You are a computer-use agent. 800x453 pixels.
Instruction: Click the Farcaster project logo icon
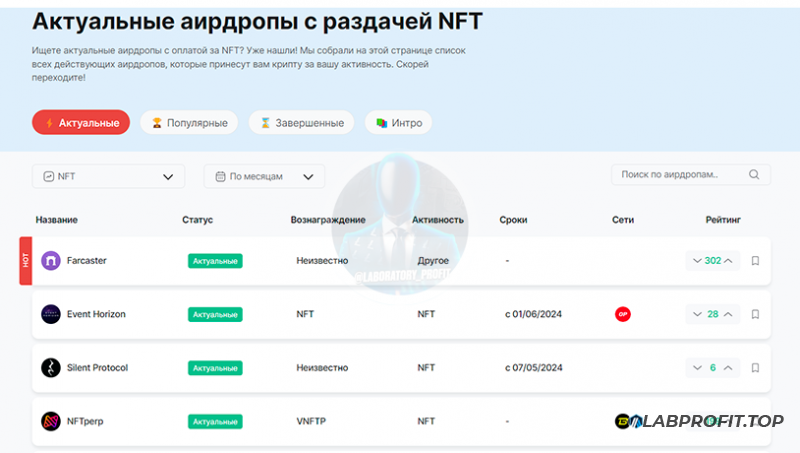point(50,261)
